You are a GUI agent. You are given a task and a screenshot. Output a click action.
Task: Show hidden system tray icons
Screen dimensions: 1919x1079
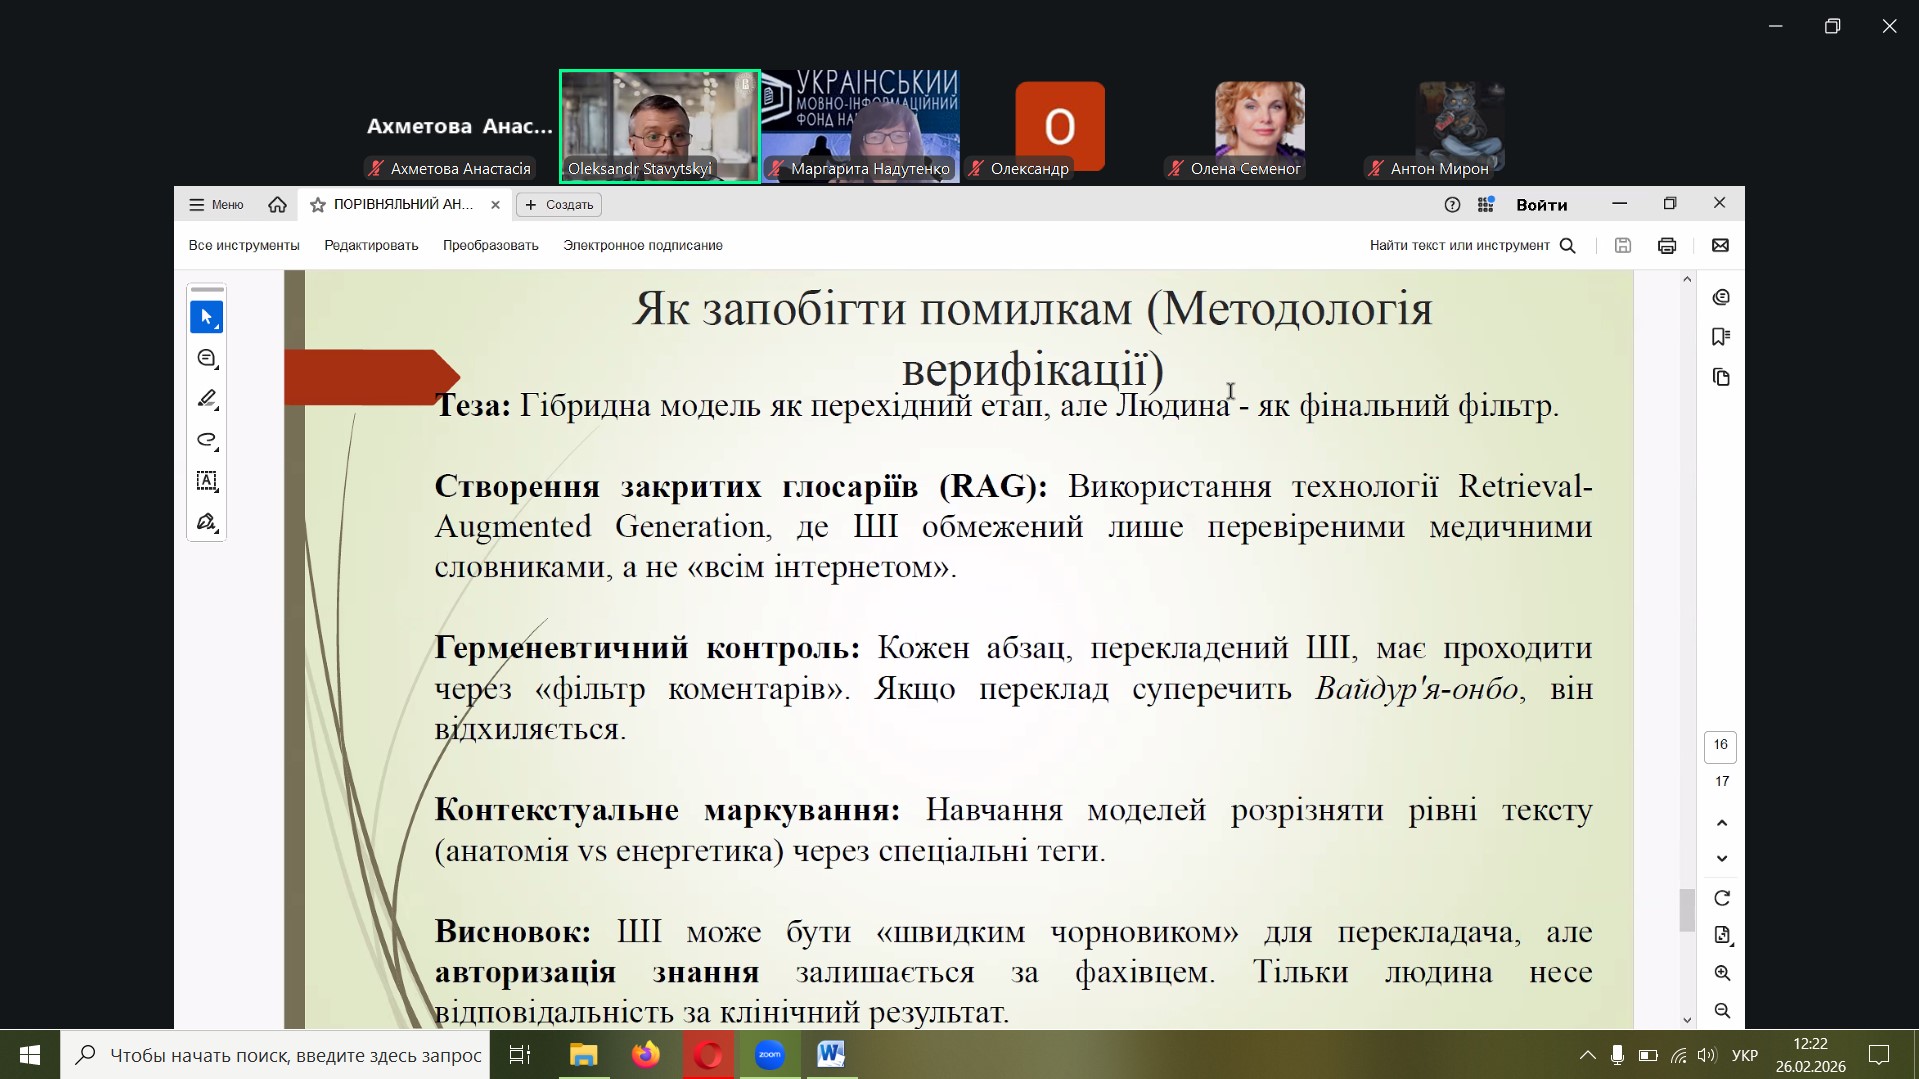click(x=1587, y=1055)
